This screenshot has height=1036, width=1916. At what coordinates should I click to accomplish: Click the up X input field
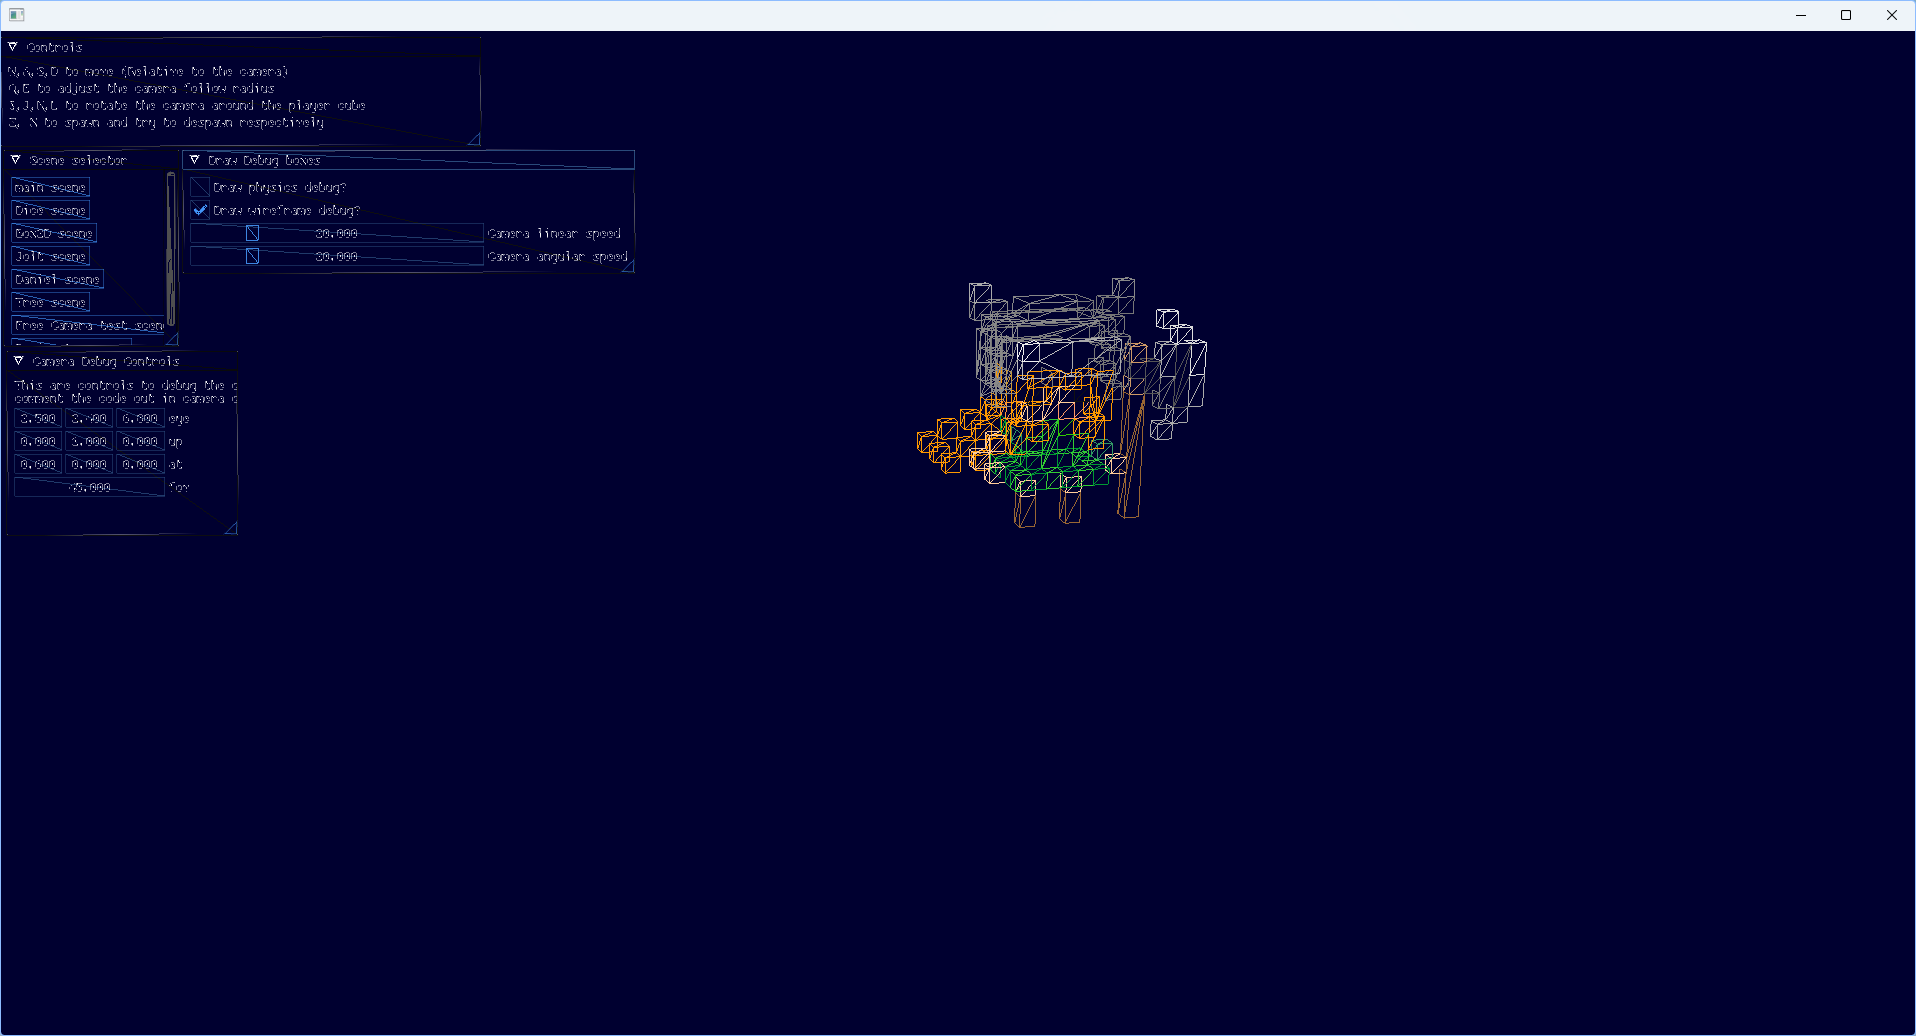tap(38, 441)
